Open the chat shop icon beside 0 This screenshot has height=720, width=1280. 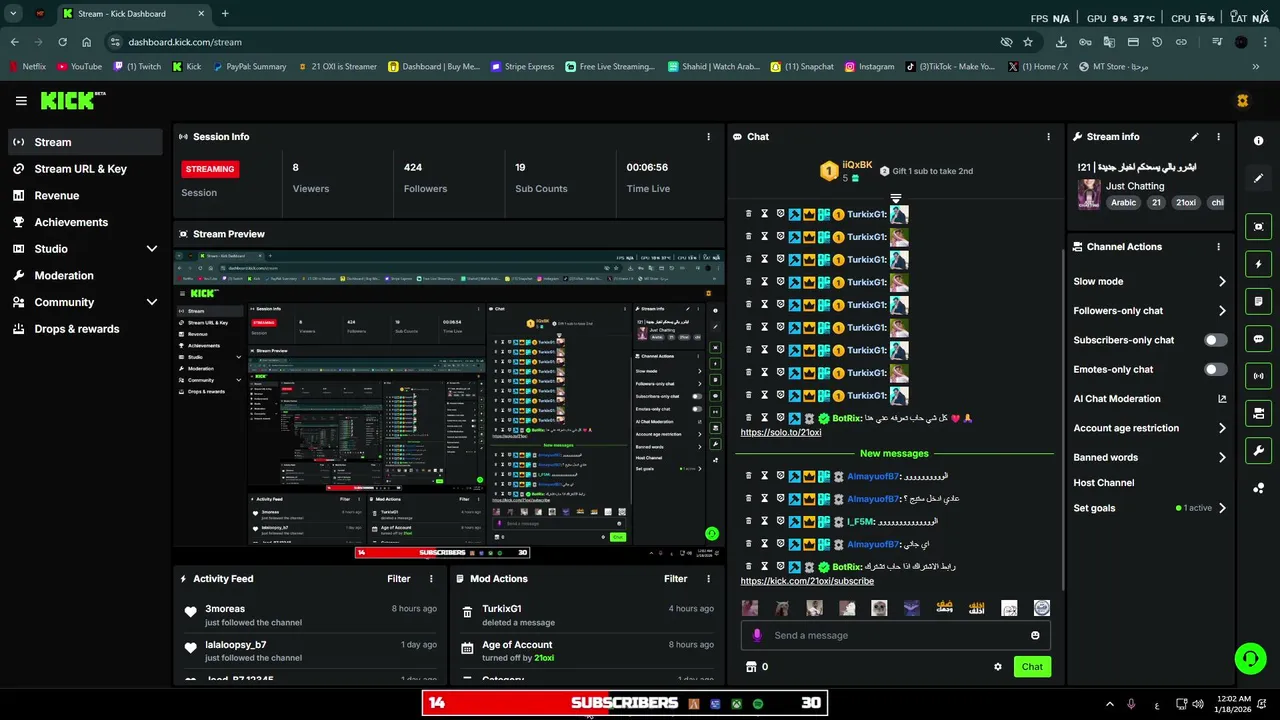(751, 667)
